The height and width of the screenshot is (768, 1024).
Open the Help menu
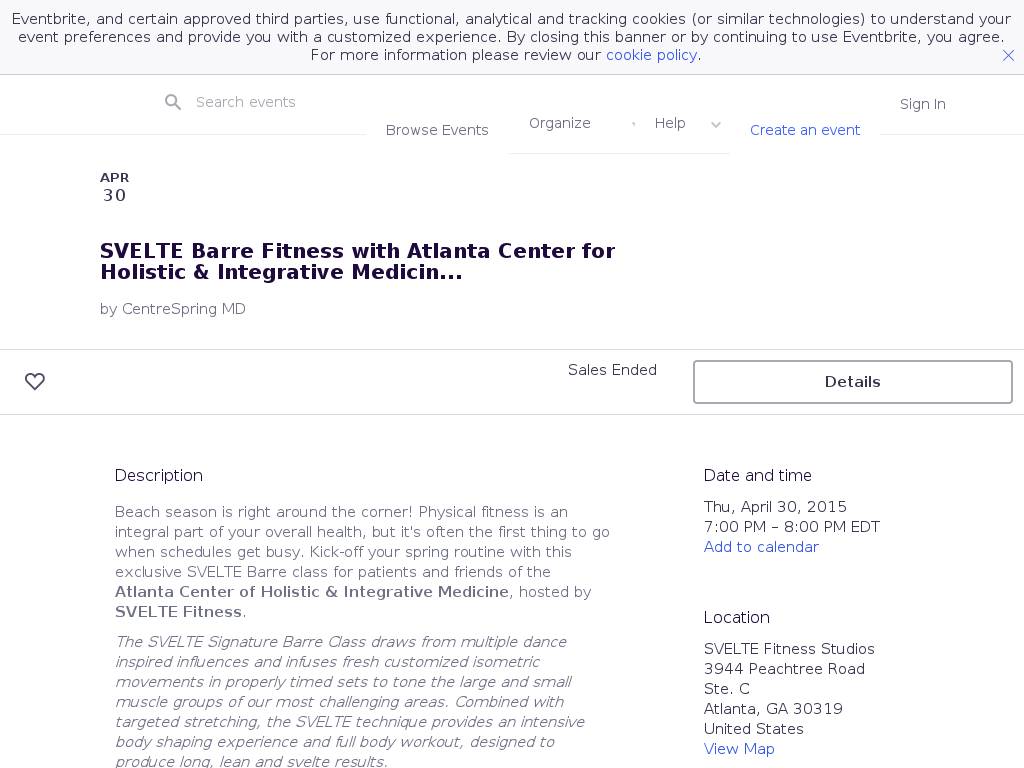click(x=670, y=123)
